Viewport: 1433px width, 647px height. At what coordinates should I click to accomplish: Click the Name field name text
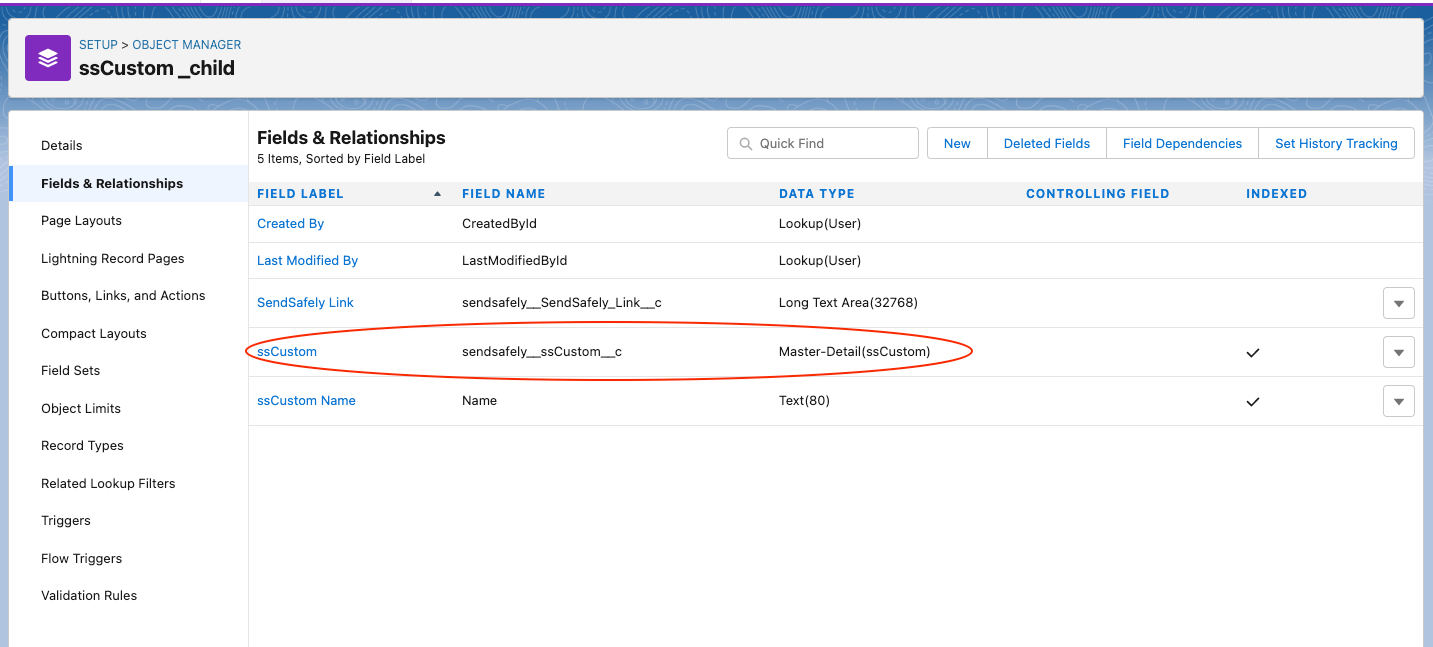pos(480,401)
